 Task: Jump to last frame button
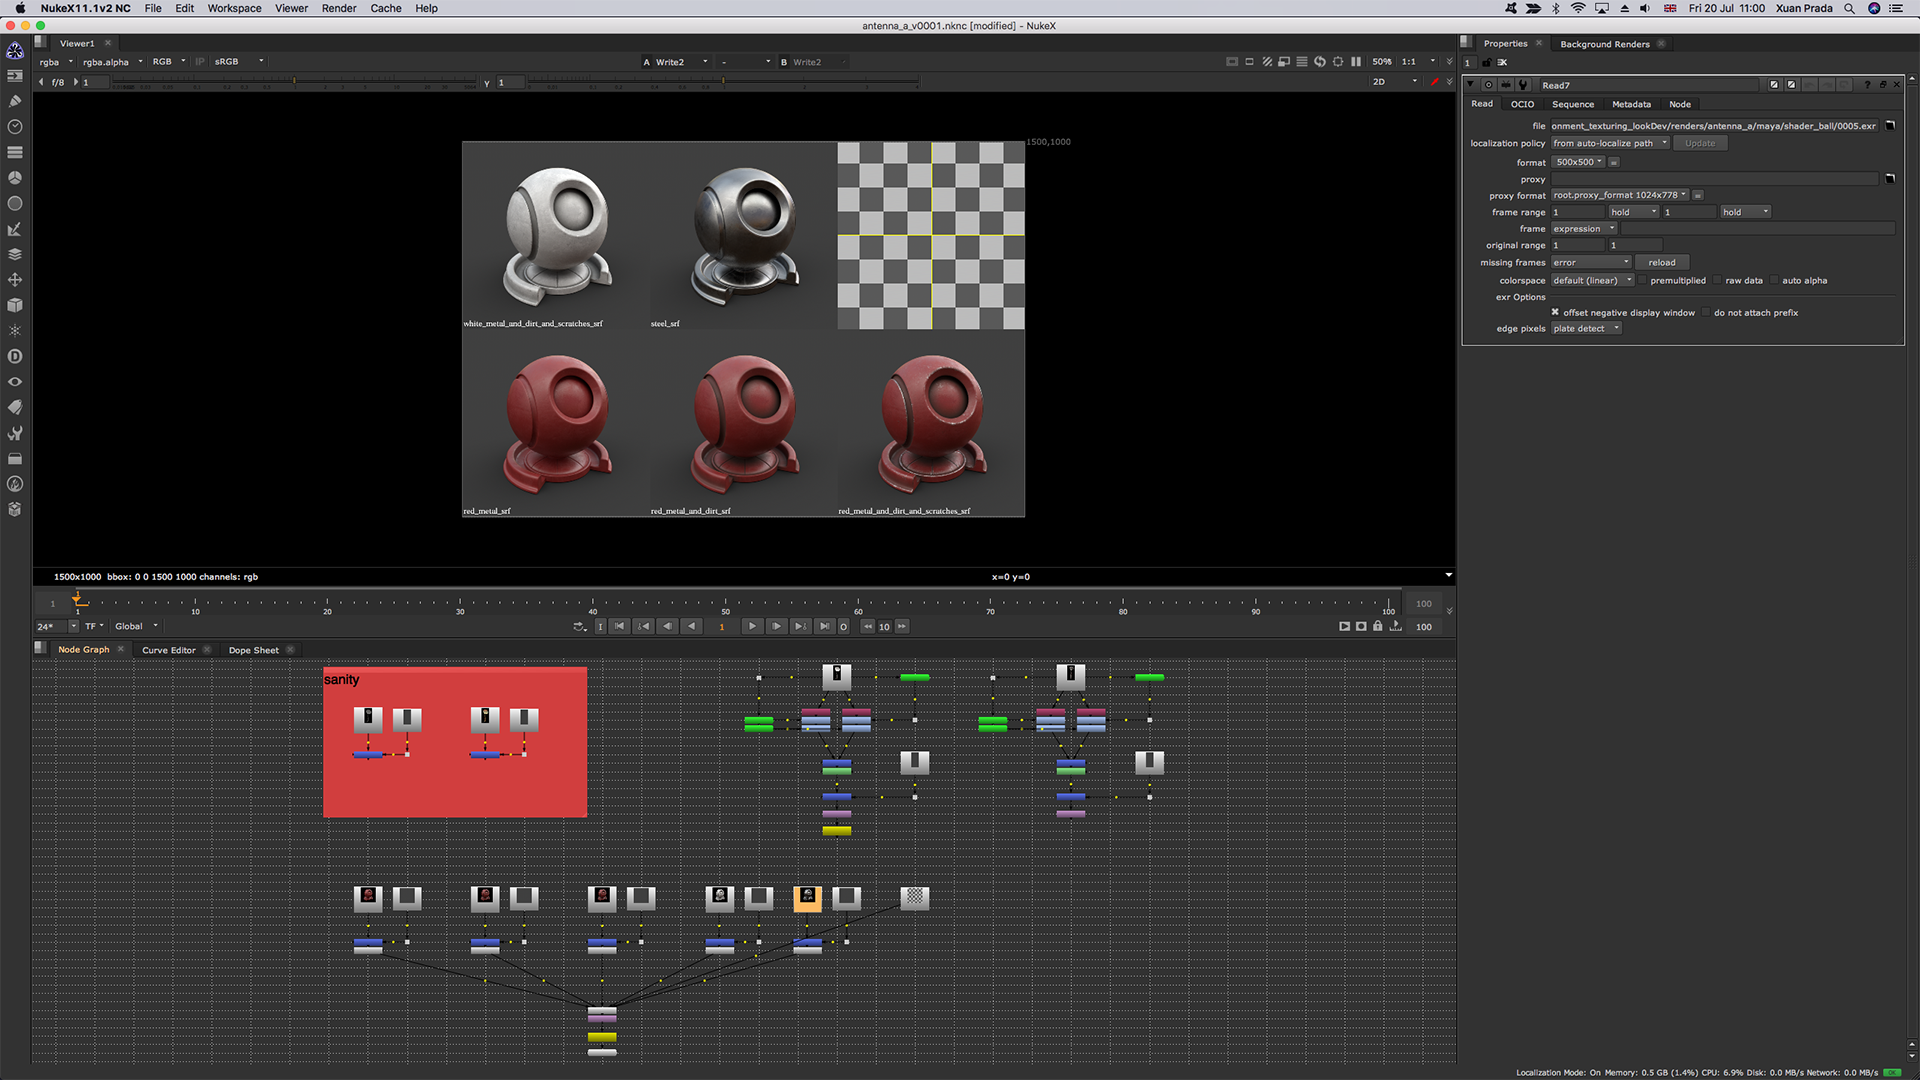pyautogui.click(x=824, y=627)
